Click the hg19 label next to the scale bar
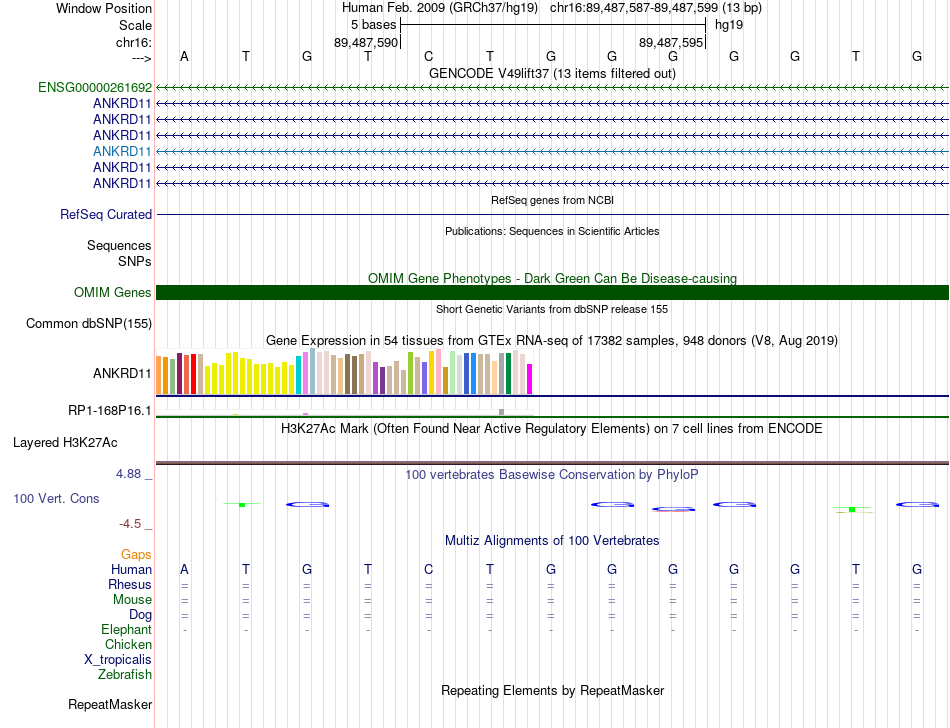Screen dimensions: 950x728 729,25
